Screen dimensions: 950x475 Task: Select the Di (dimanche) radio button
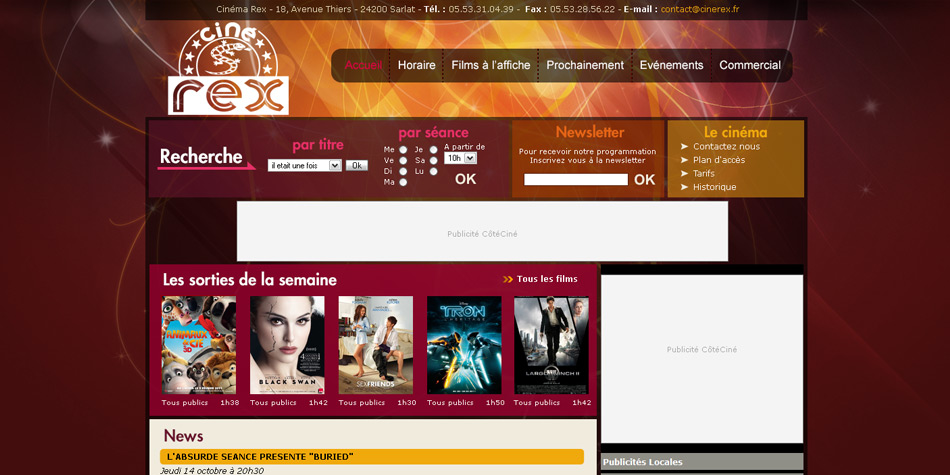[x=403, y=171]
